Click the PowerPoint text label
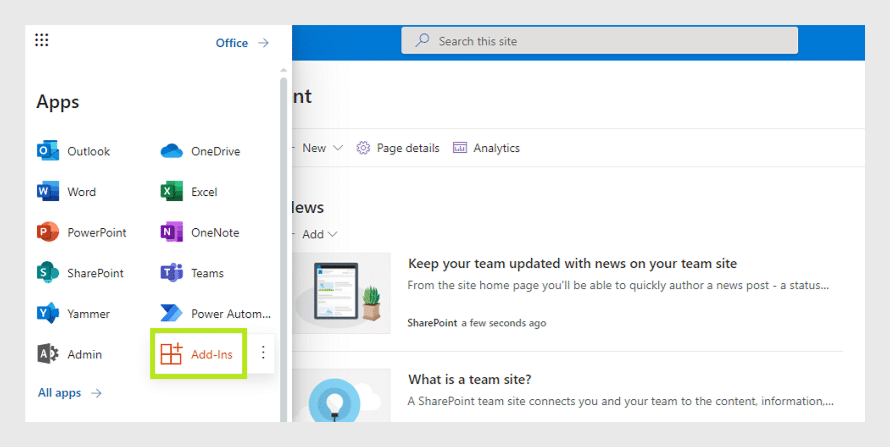Screen dimensions: 890x447 [97, 233]
